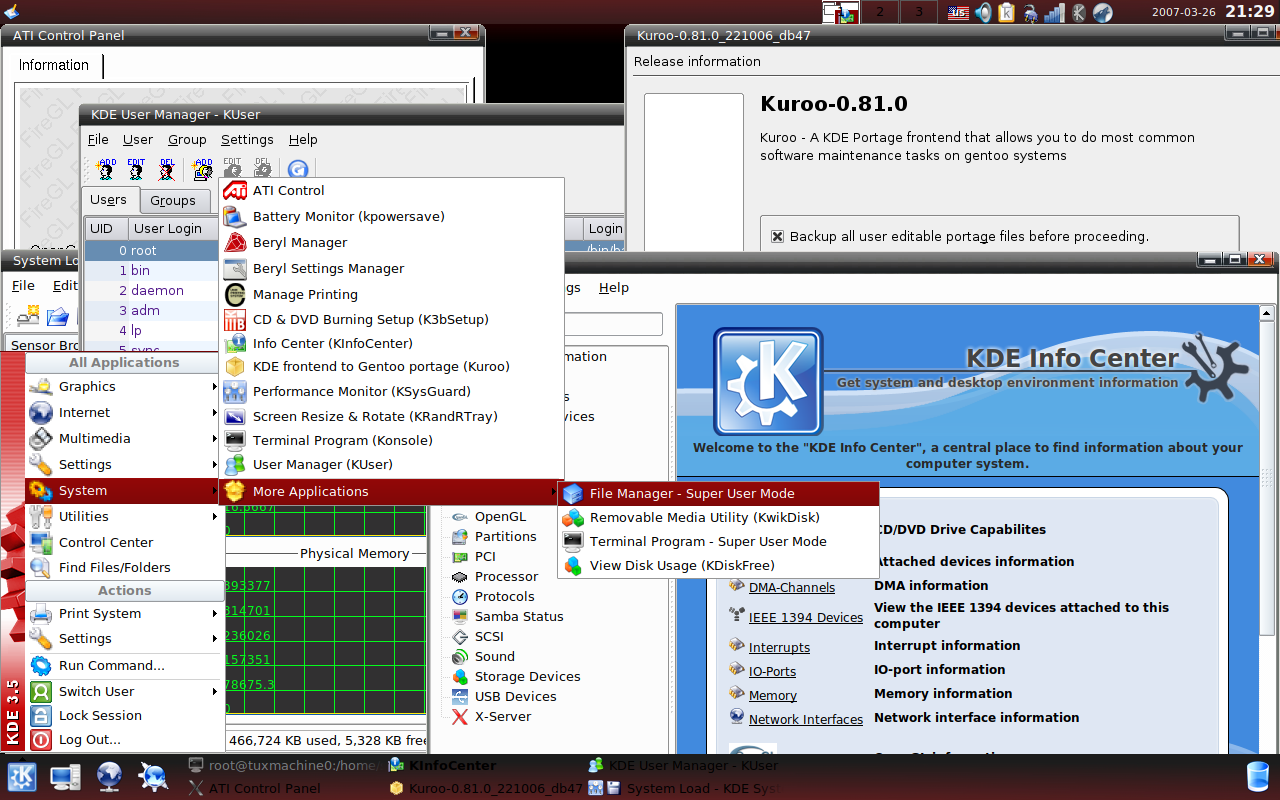Expand the More Applications submenu

click(x=392, y=491)
